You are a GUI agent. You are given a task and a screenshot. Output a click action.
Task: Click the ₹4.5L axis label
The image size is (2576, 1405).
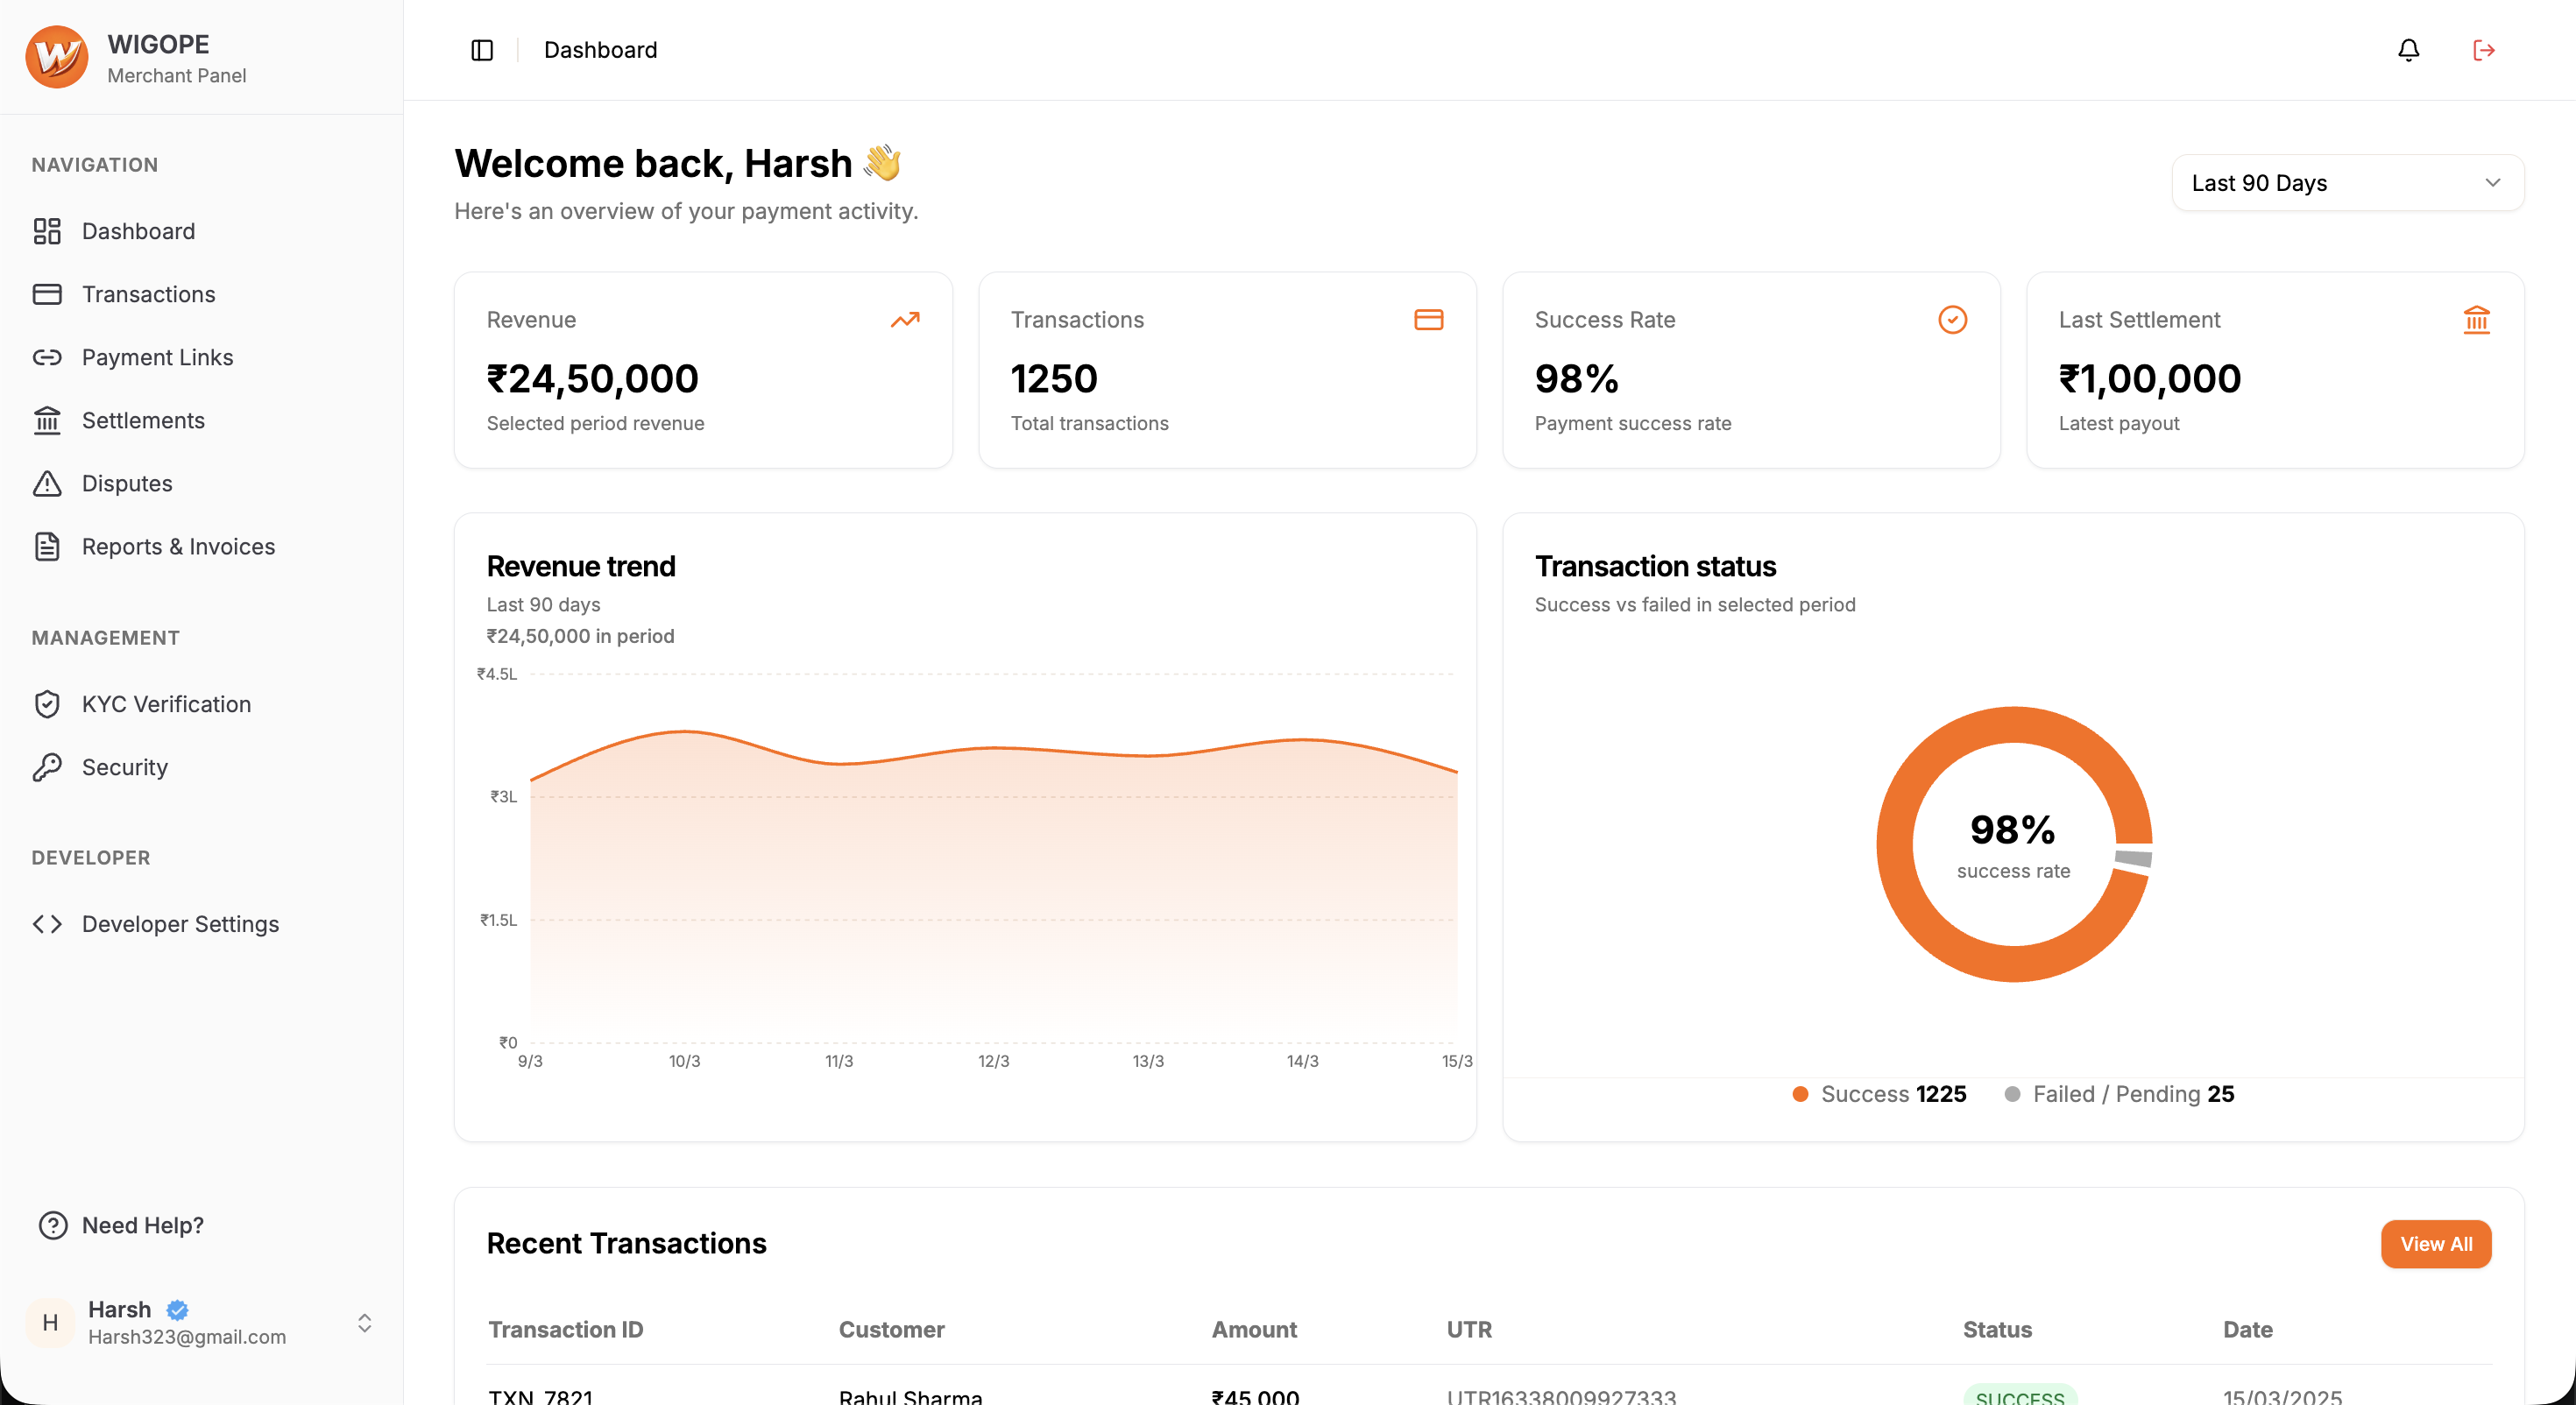[497, 674]
